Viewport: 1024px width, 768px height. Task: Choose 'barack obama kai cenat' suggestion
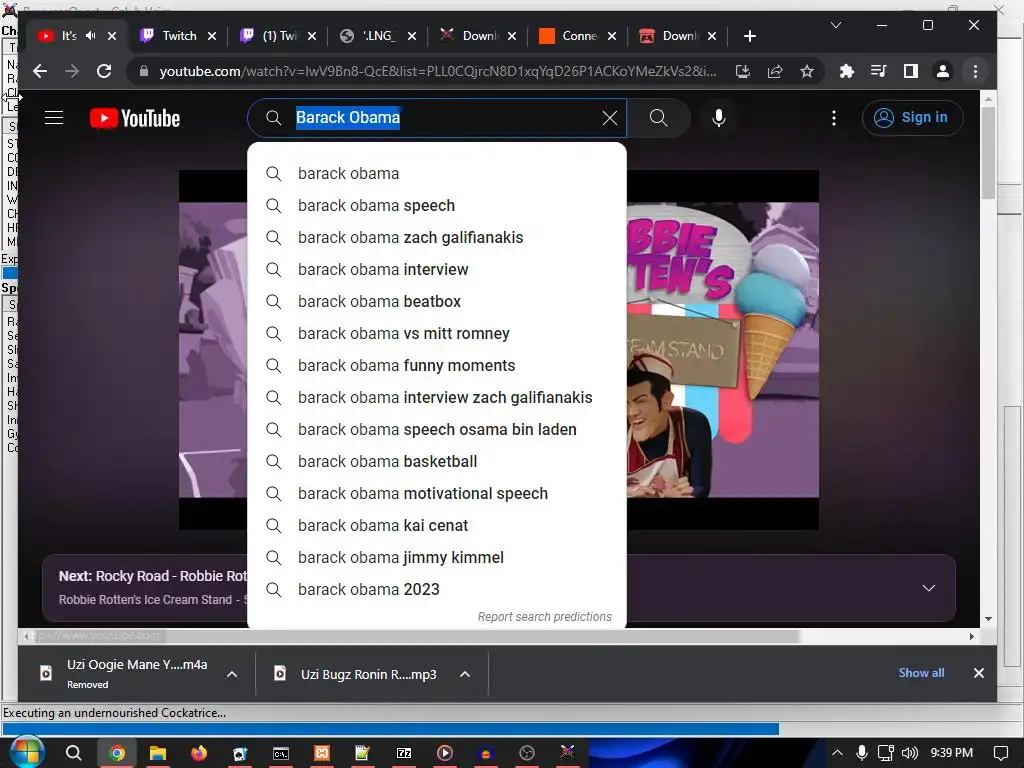click(x=436, y=526)
